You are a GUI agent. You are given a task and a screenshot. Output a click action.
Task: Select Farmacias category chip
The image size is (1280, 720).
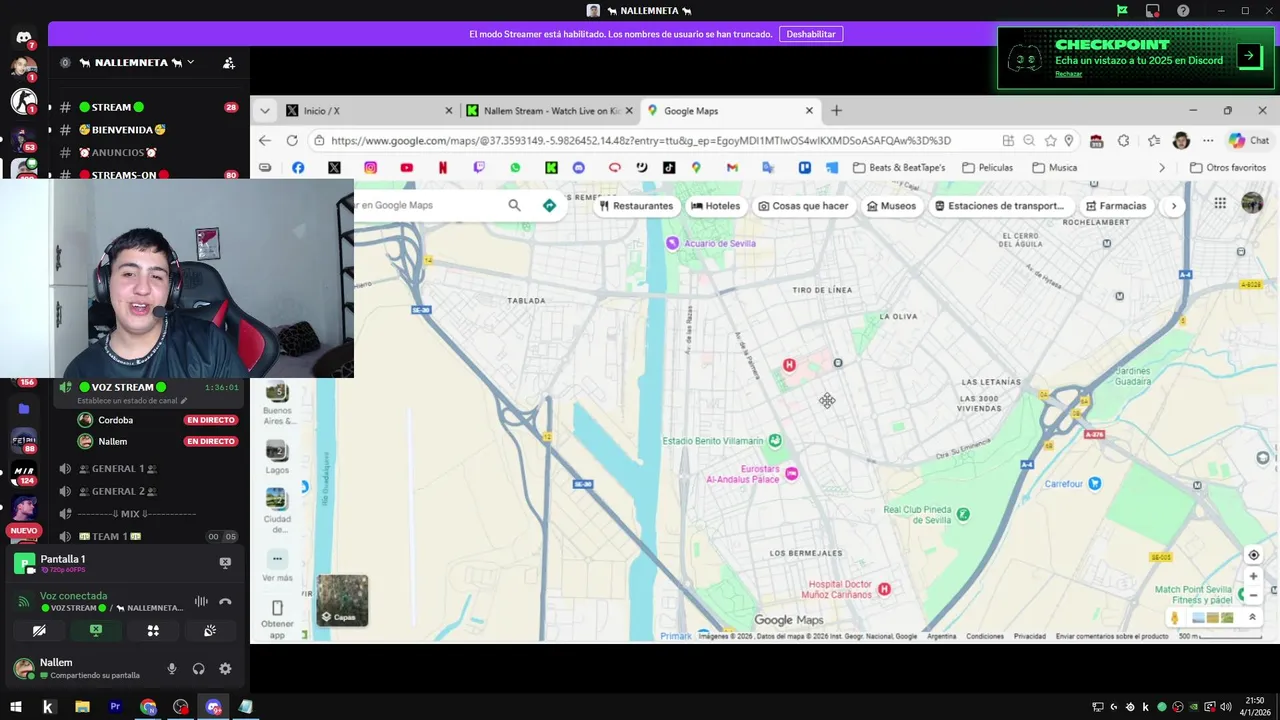pos(1116,206)
